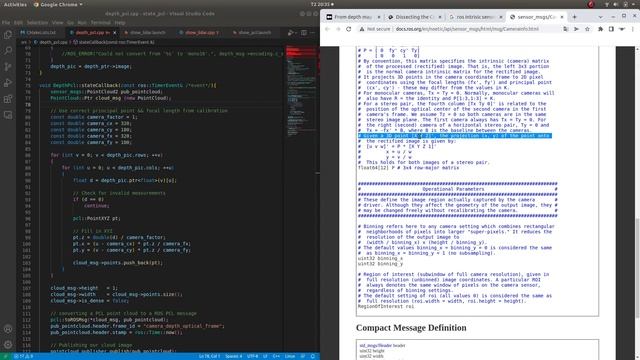Click the feedback icon in VS Code status bar
Screen dimensions: 640x360
click(x=303, y=356)
